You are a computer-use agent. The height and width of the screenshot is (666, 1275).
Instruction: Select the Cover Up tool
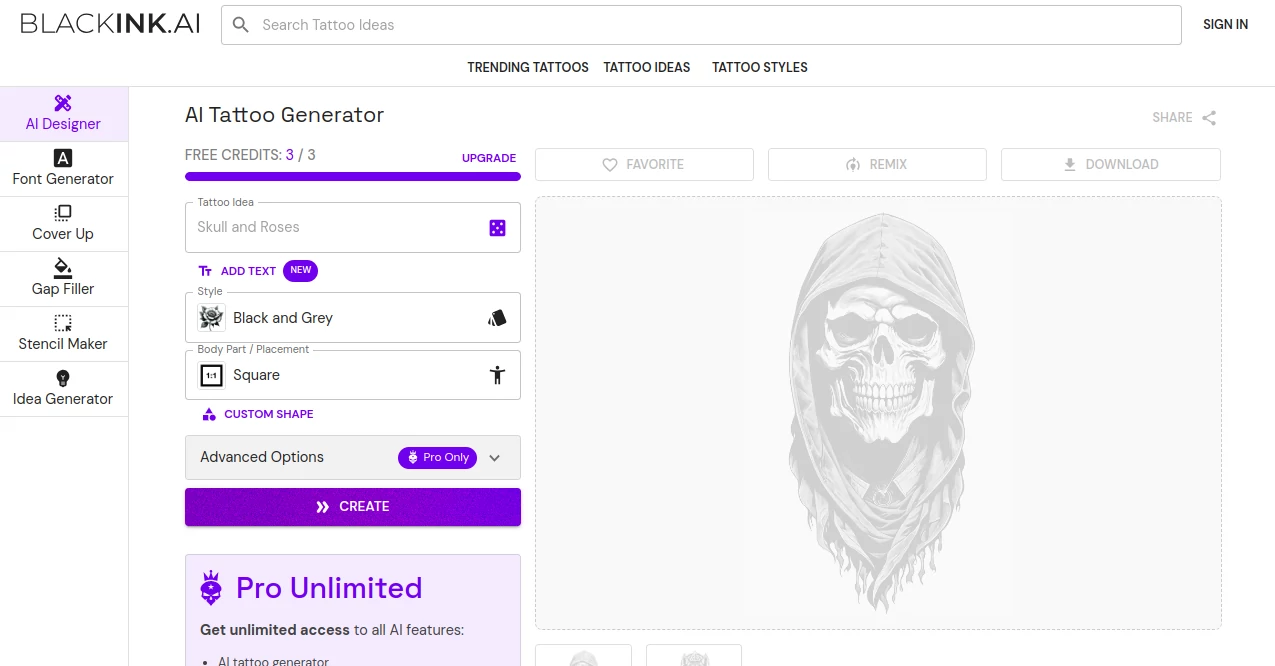point(63,224)
